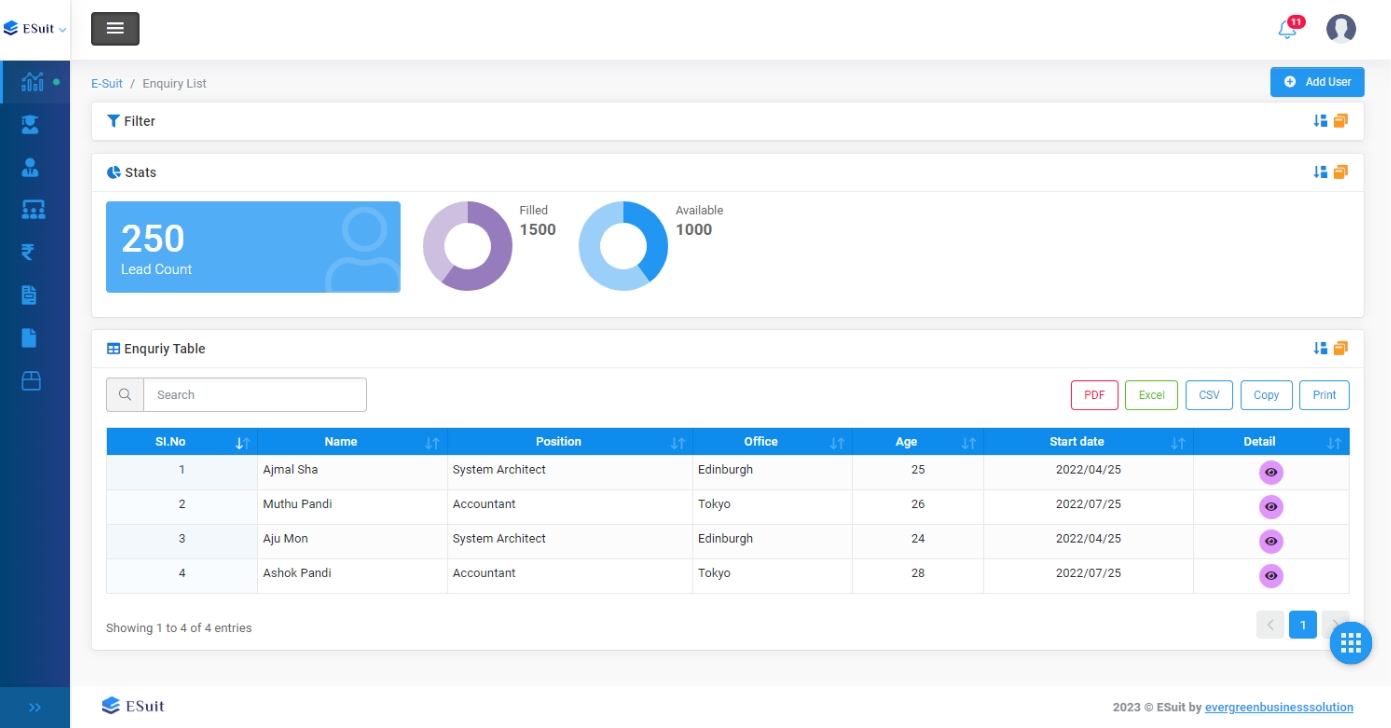Click the Search input field
The image size is (1391, 728).
[x=254, y=395]
